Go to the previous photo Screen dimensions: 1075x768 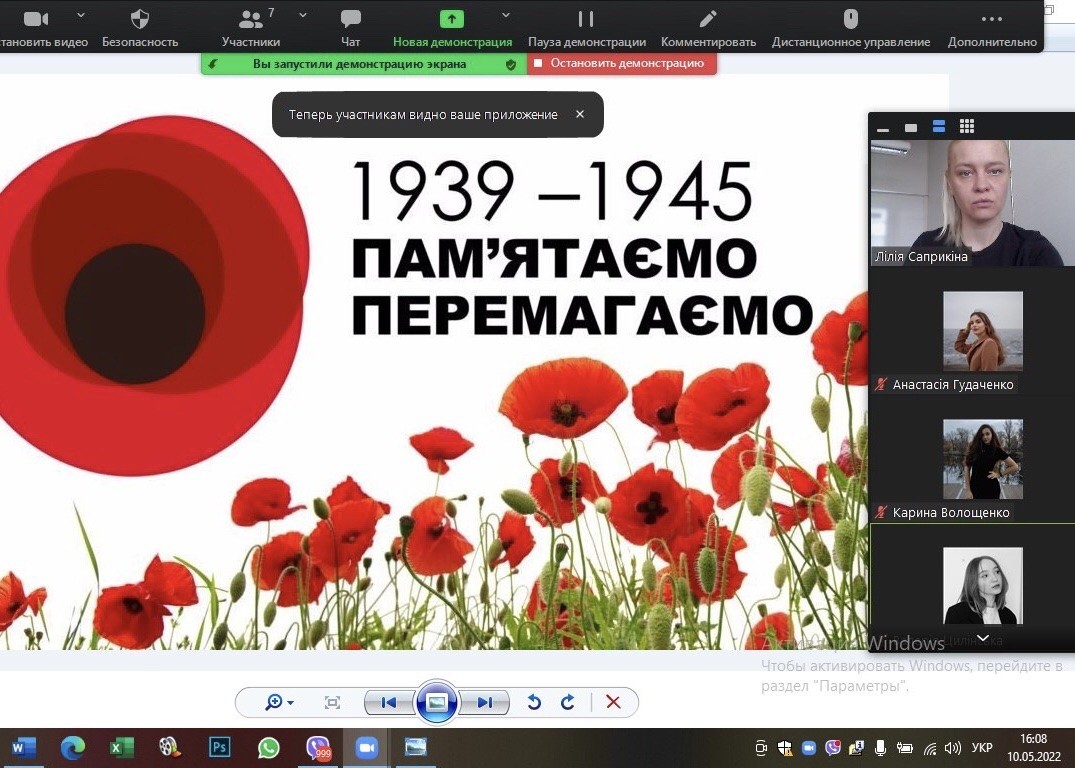pos(389,702)
